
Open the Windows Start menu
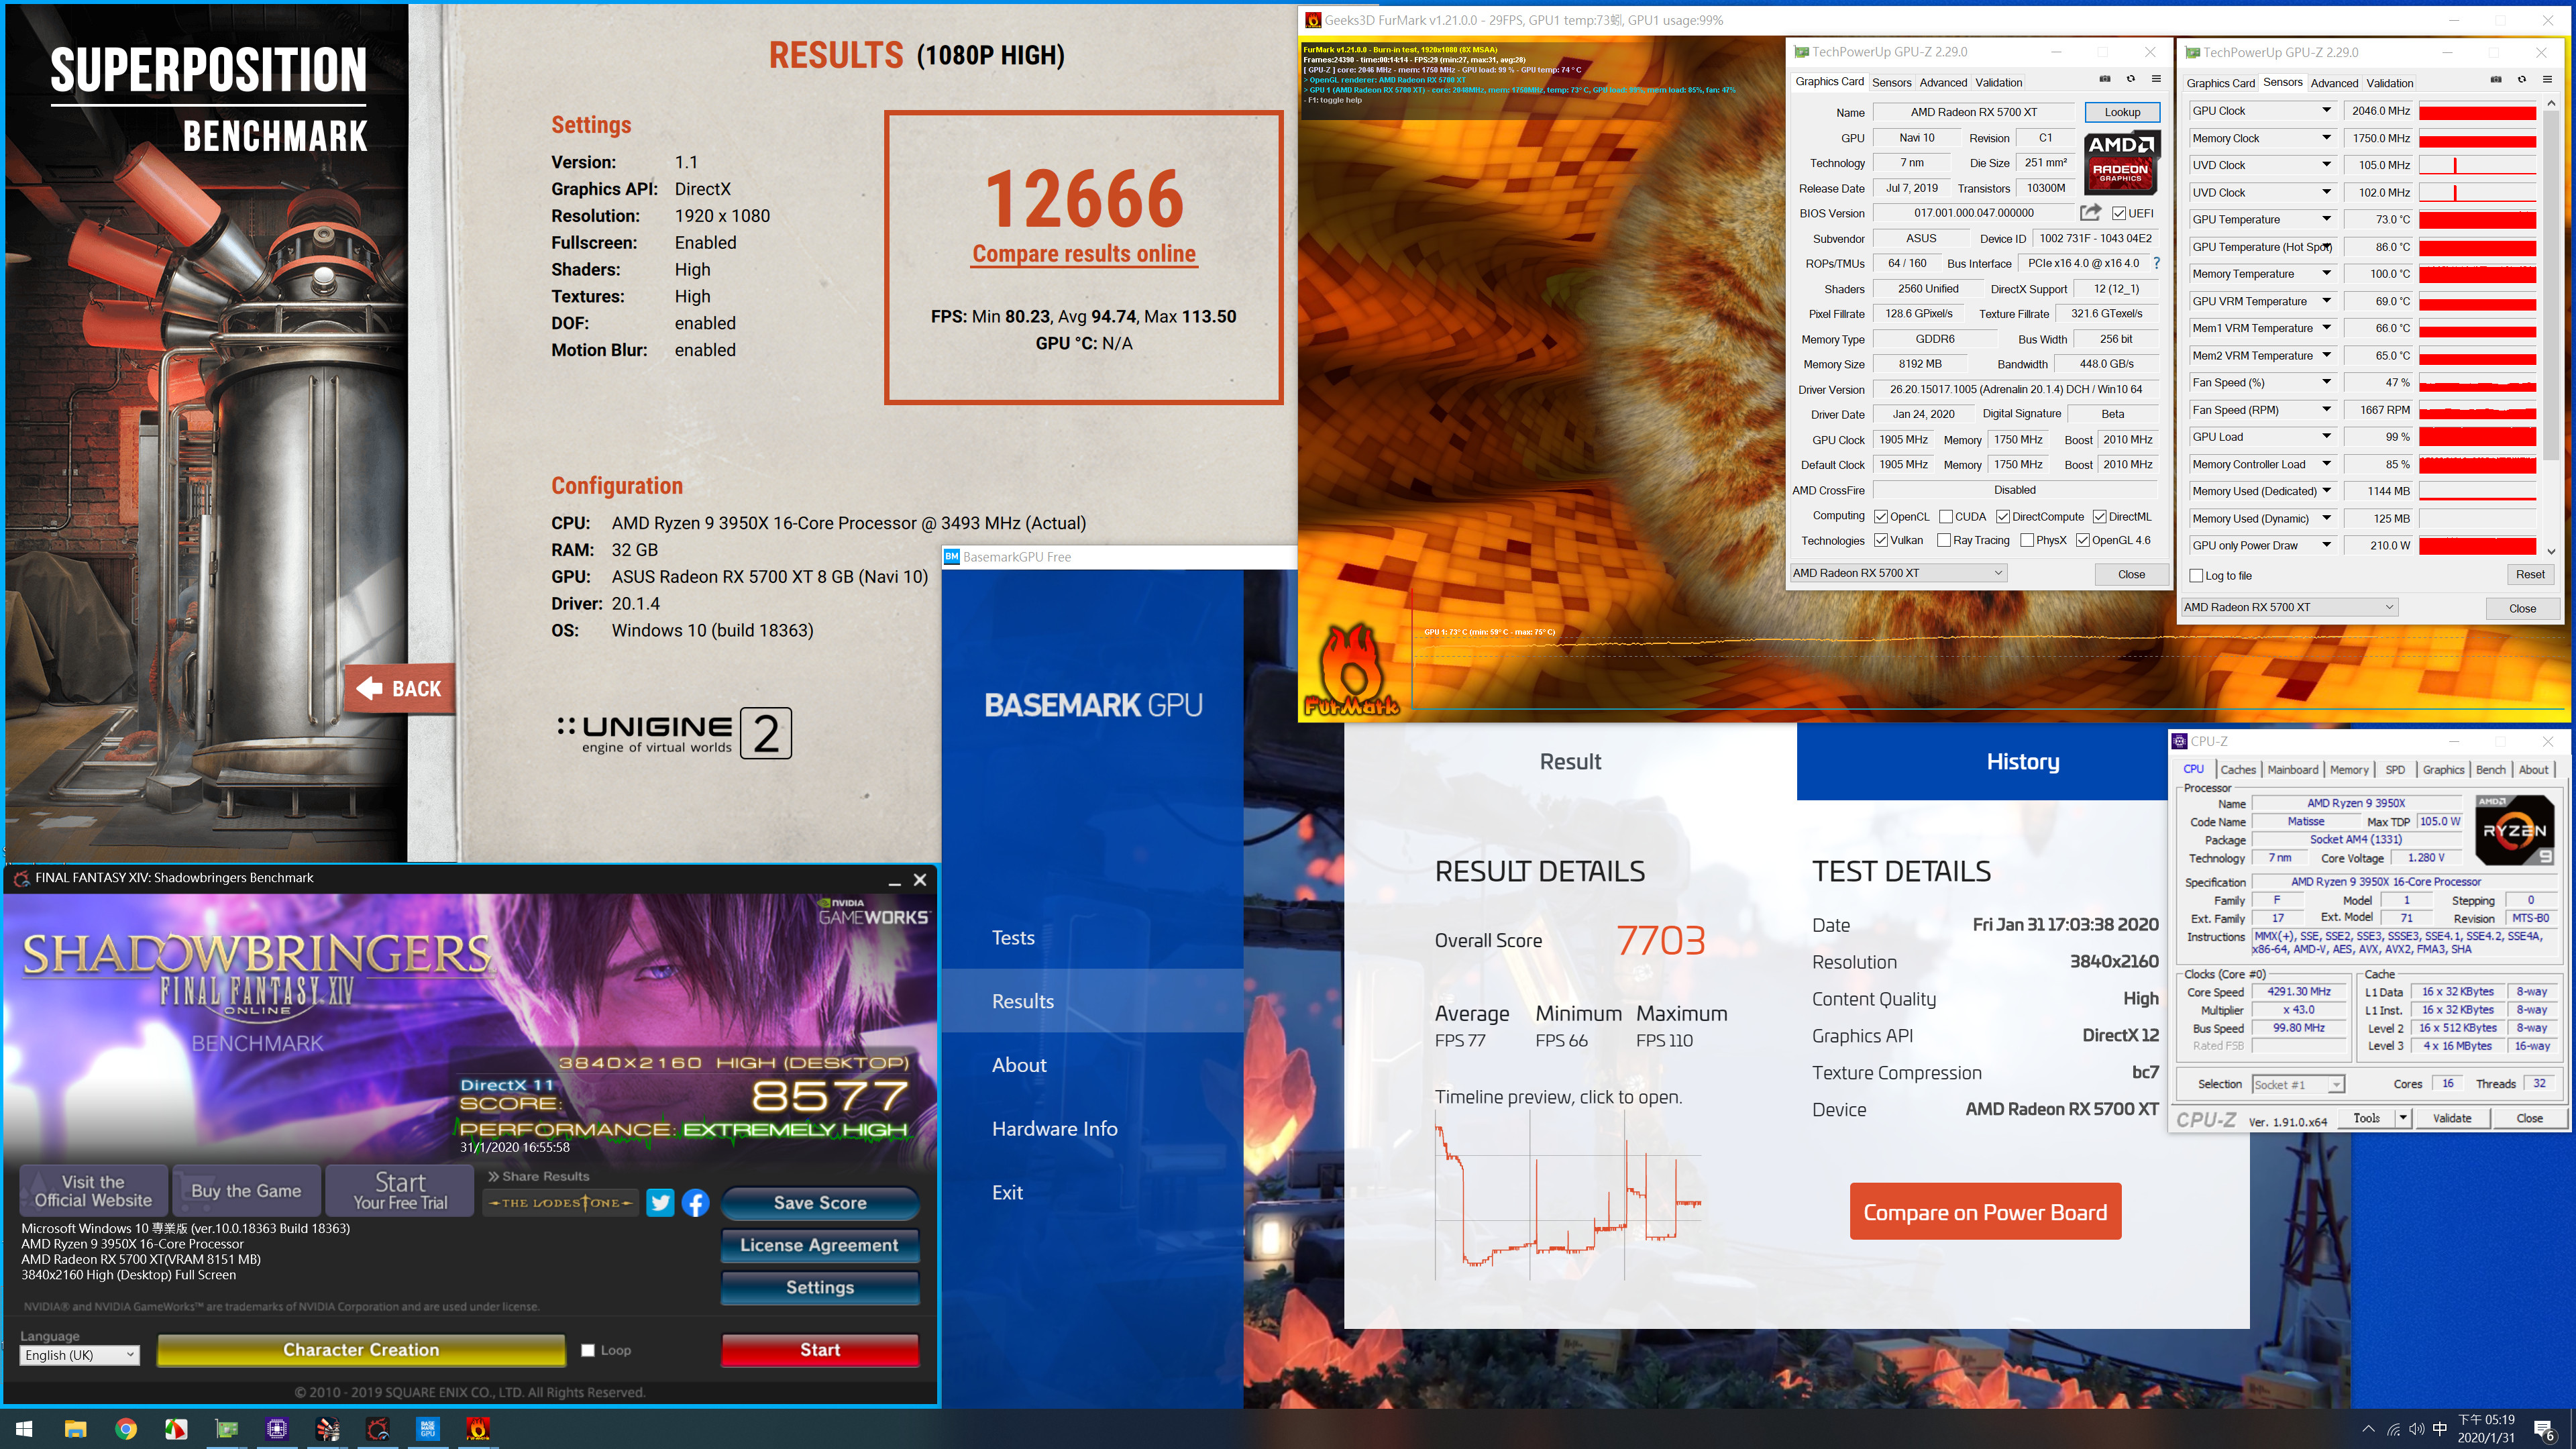pyautogui.click(x=25, y=1429)
